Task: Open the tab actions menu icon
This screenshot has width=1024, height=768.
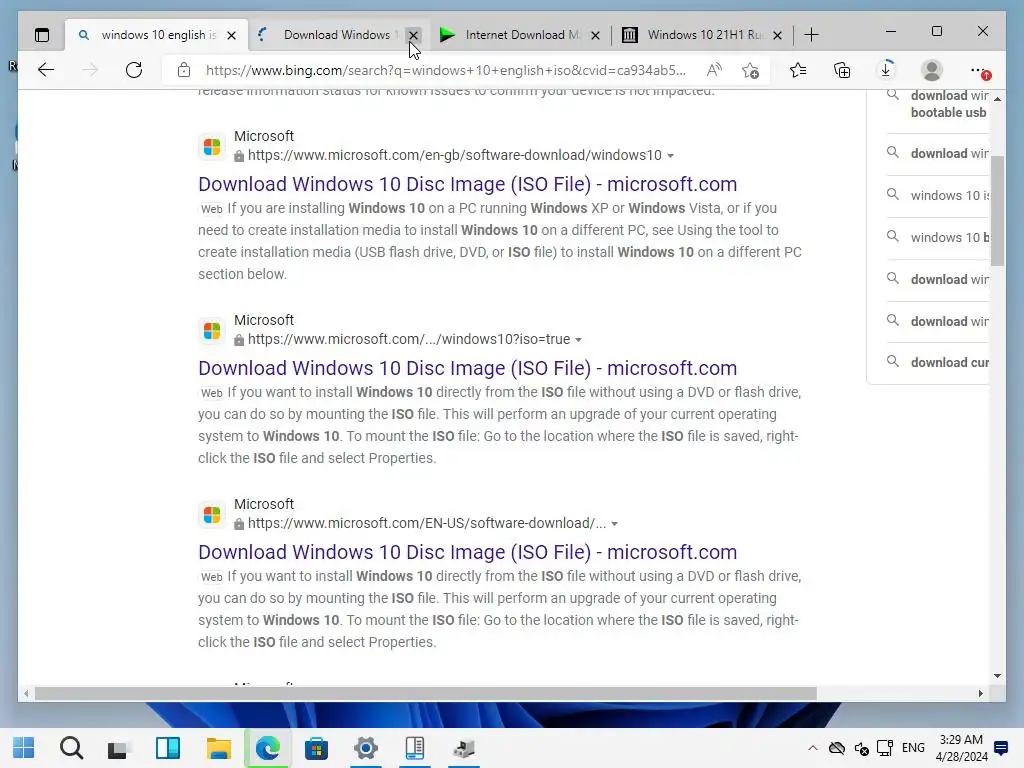Action: 42,35
